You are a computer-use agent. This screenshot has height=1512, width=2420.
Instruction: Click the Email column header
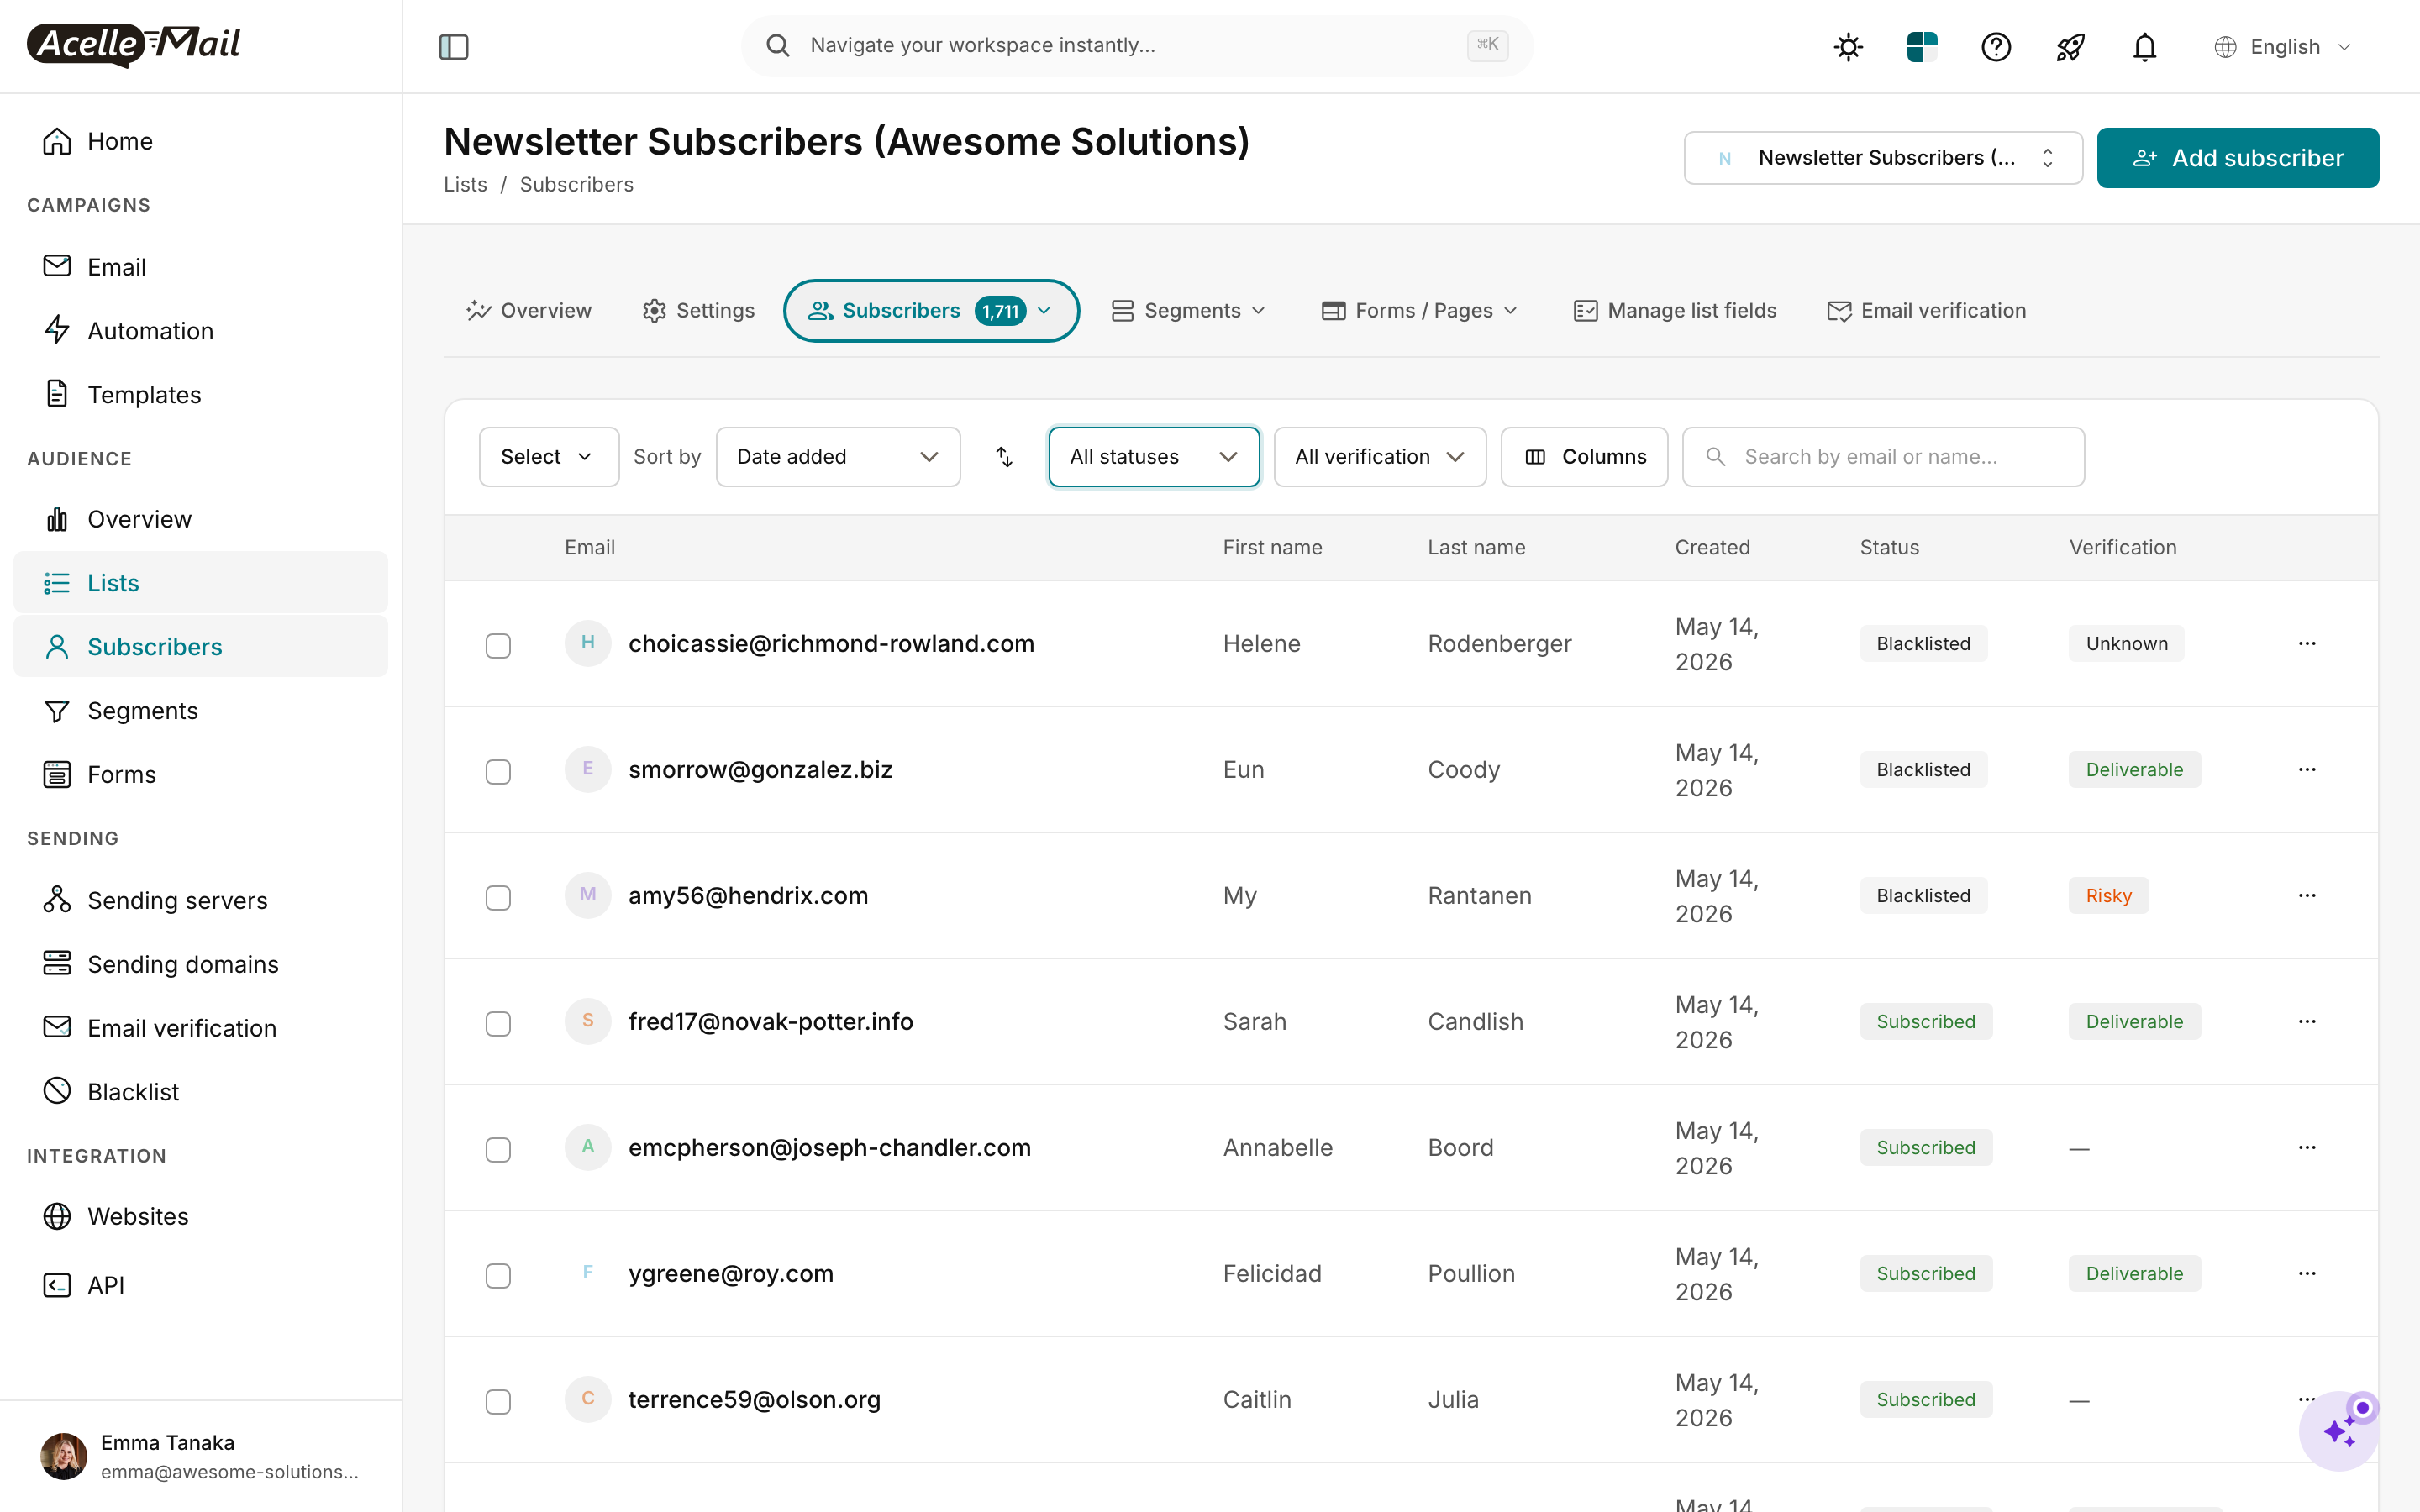point(589,548)
